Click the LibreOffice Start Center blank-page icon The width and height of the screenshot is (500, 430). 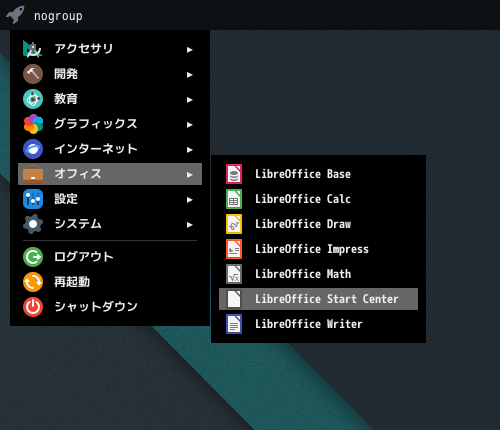pos(234,299)
